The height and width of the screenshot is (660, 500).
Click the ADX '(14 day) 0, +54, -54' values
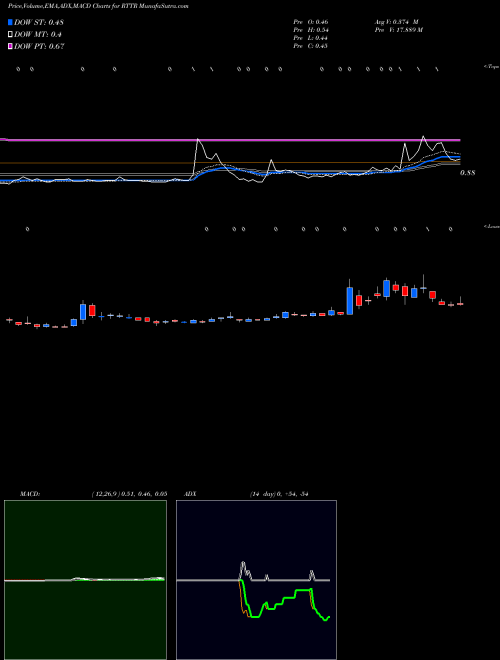[x=279, y=494]
